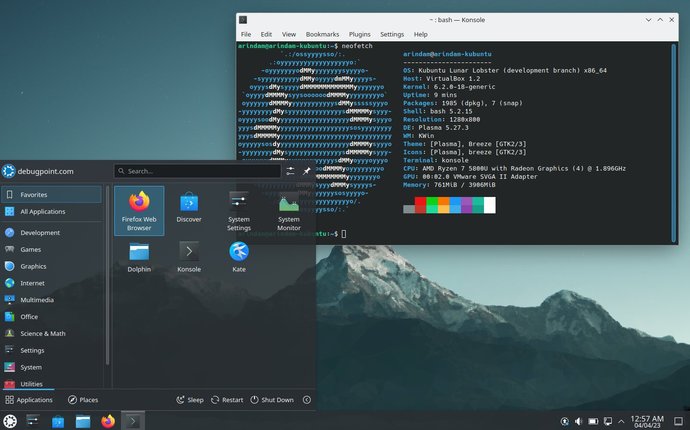The image size is (690, 430).
Task: Switch to the Places tab
Action: pos(83,400)
